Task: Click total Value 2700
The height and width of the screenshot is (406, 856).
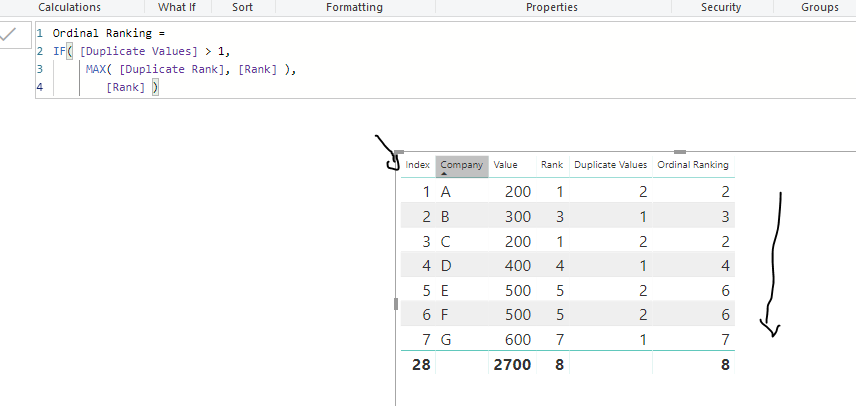Action: pos(512,365)
